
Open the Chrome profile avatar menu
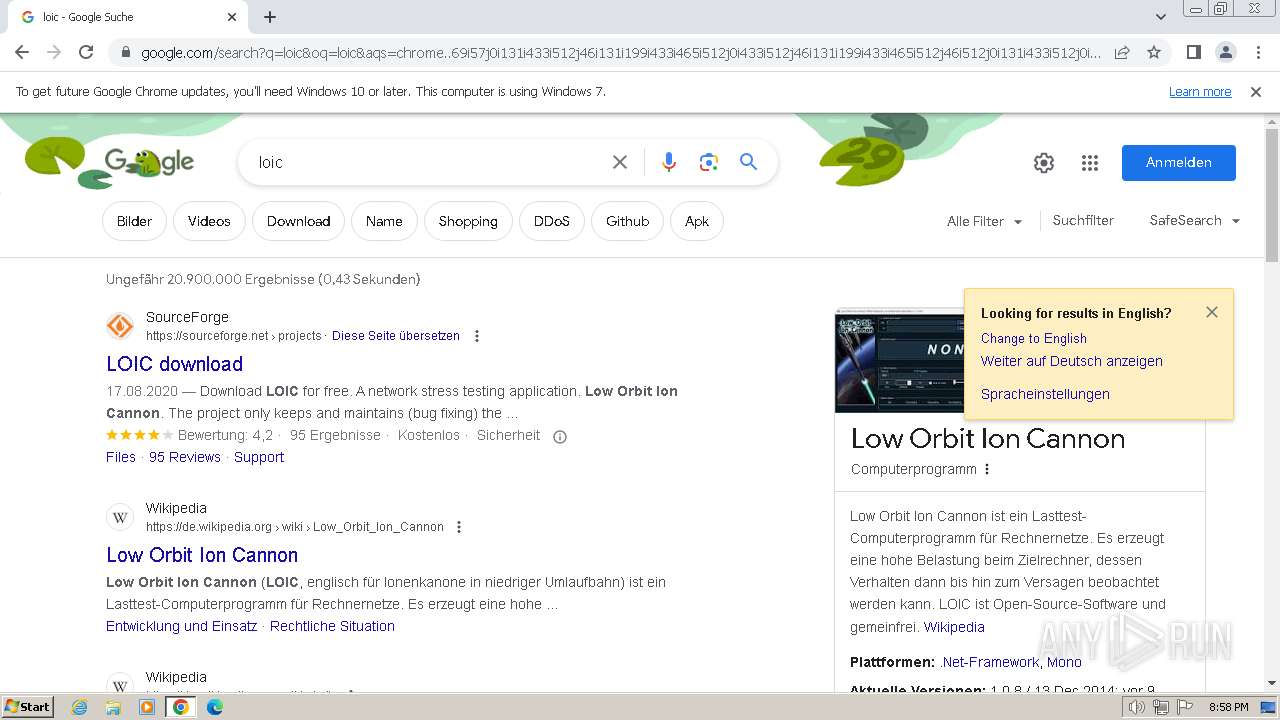pyautogui.click(x=1225, y=52)
